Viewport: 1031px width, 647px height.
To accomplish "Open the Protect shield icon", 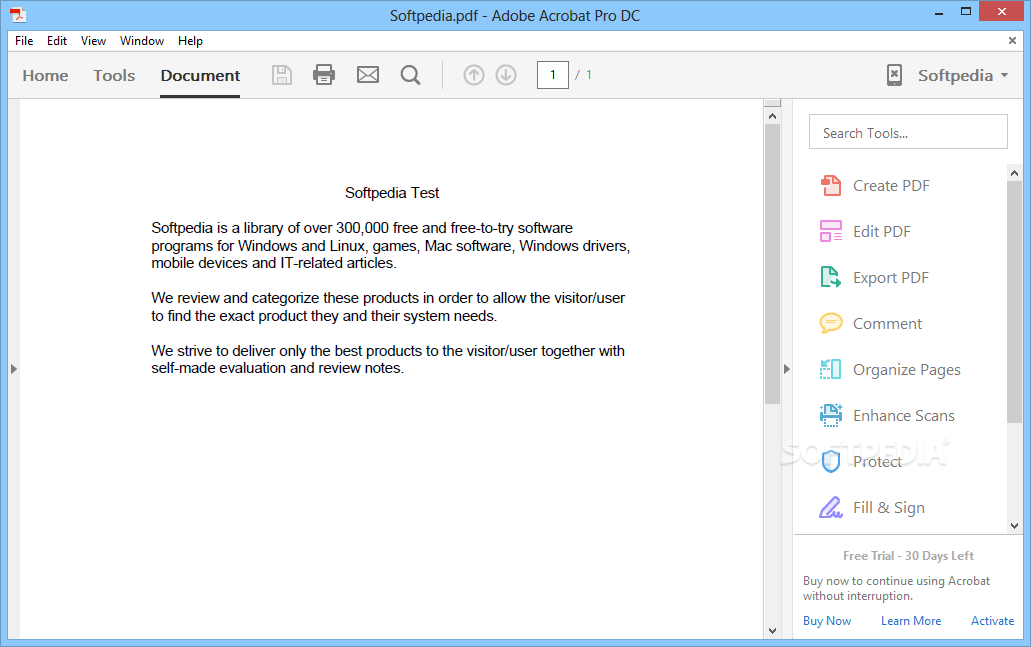I will pos(830,462).
